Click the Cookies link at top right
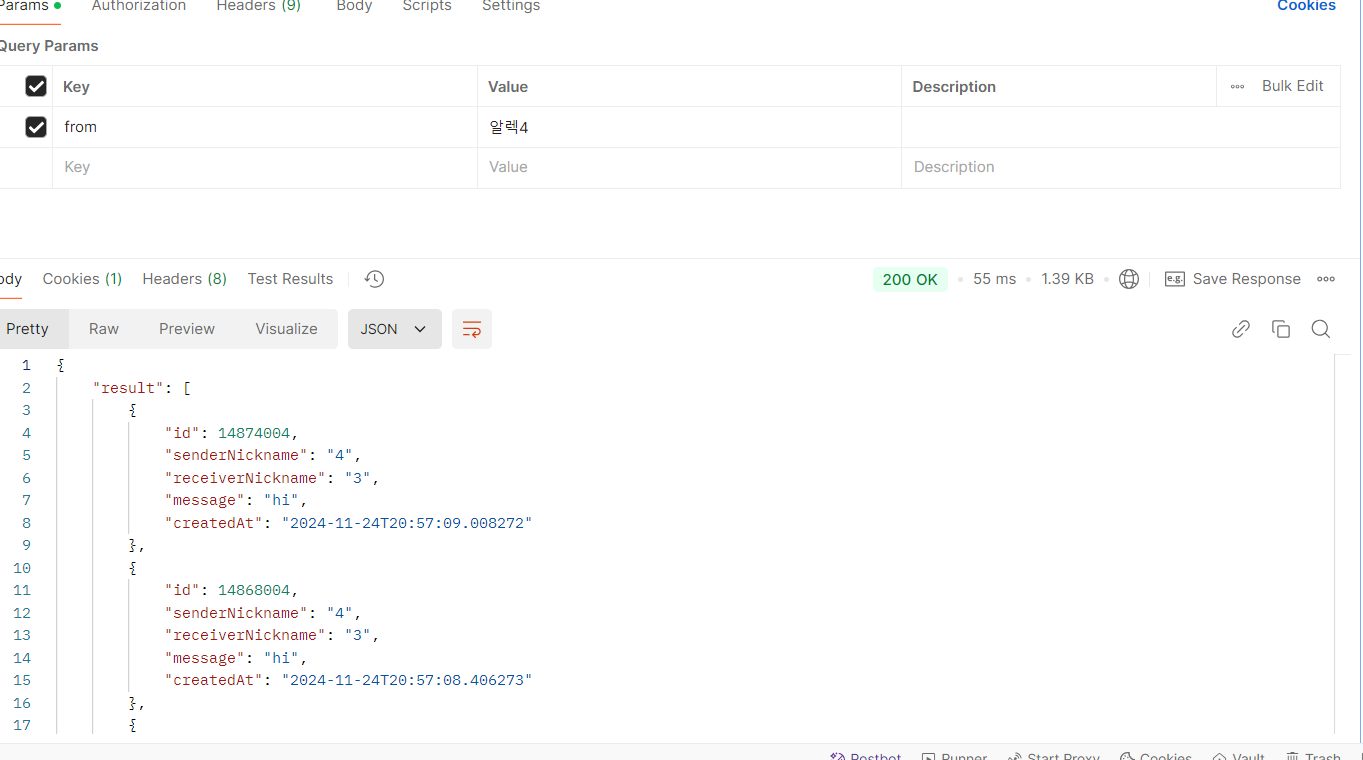Viewport: 1363px width, 760px height. pyautogui.click(x=1306, y=6)
